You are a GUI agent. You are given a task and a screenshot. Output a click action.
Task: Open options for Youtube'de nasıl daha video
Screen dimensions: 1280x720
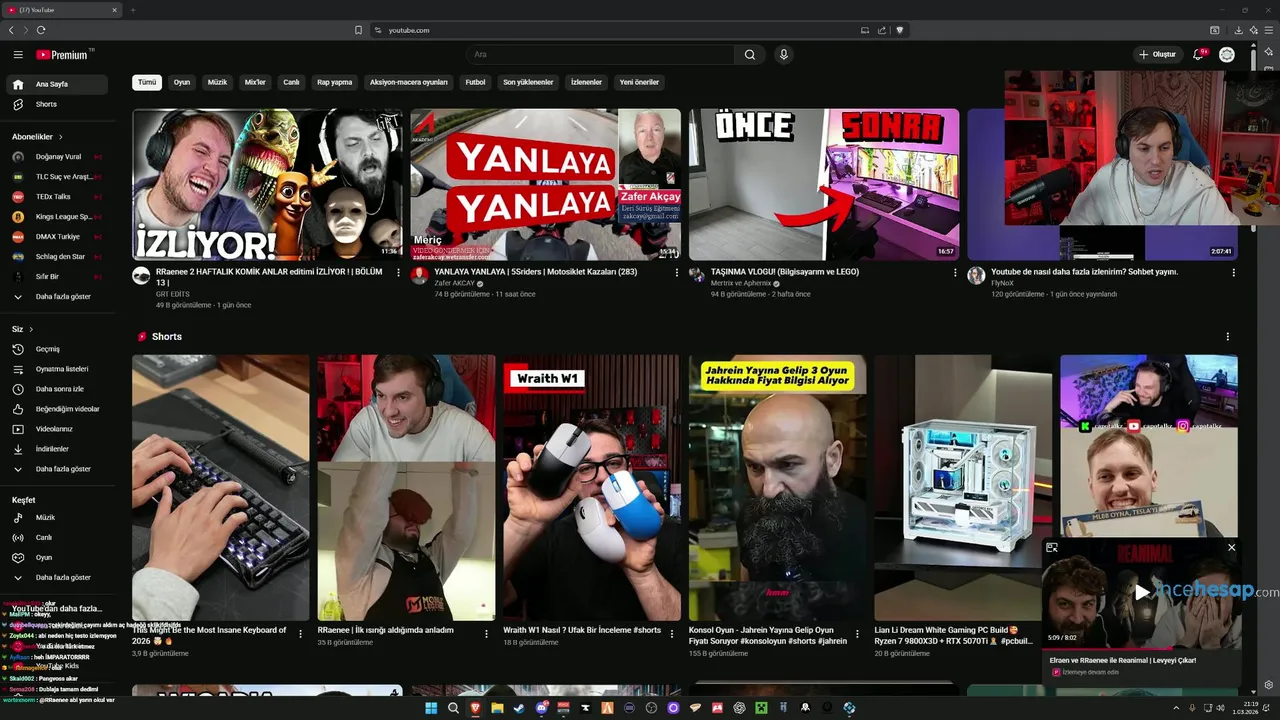[x=1233, y=272]
